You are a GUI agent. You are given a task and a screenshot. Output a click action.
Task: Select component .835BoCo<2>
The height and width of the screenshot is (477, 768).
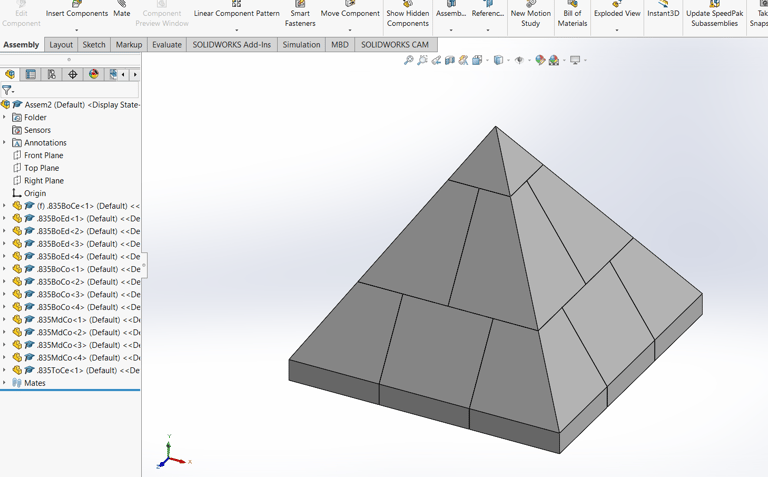tap(76, 282)
